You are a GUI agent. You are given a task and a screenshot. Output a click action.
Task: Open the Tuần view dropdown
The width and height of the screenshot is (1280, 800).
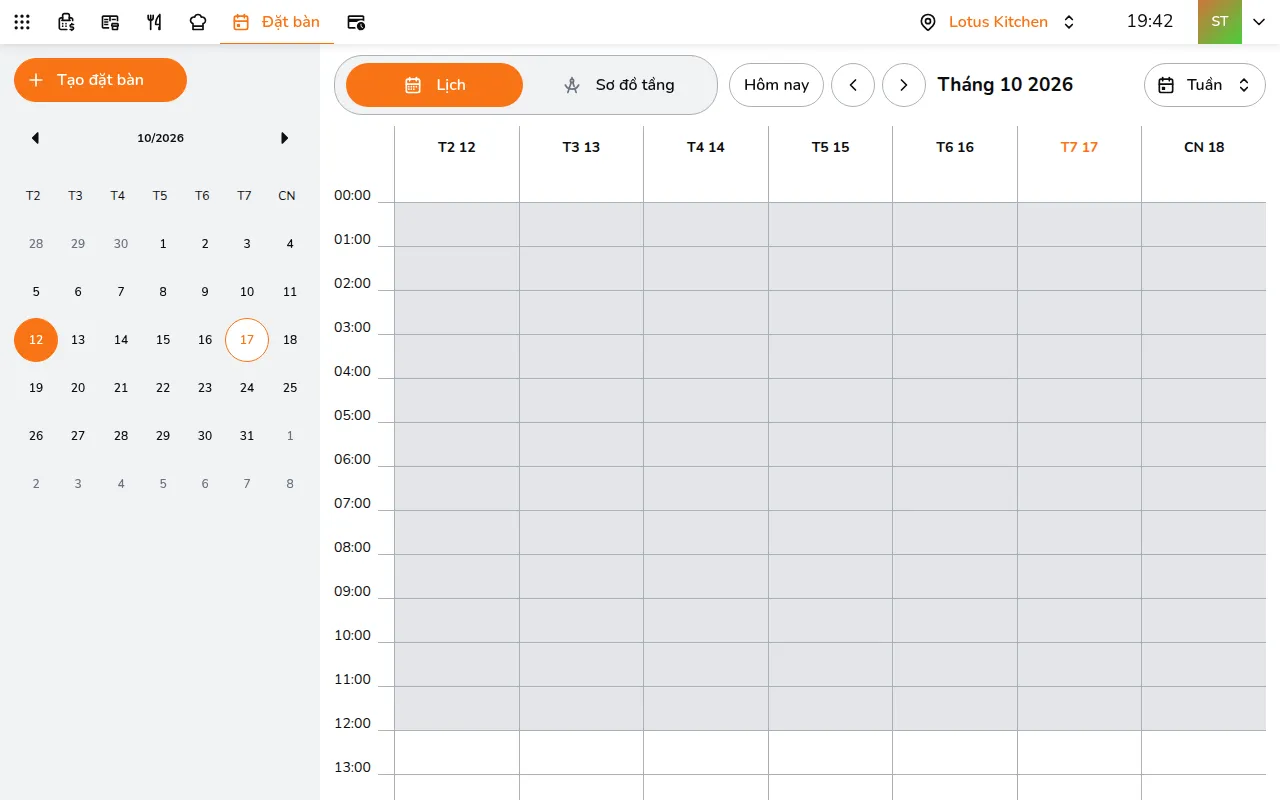click(x=1205, y=85)
